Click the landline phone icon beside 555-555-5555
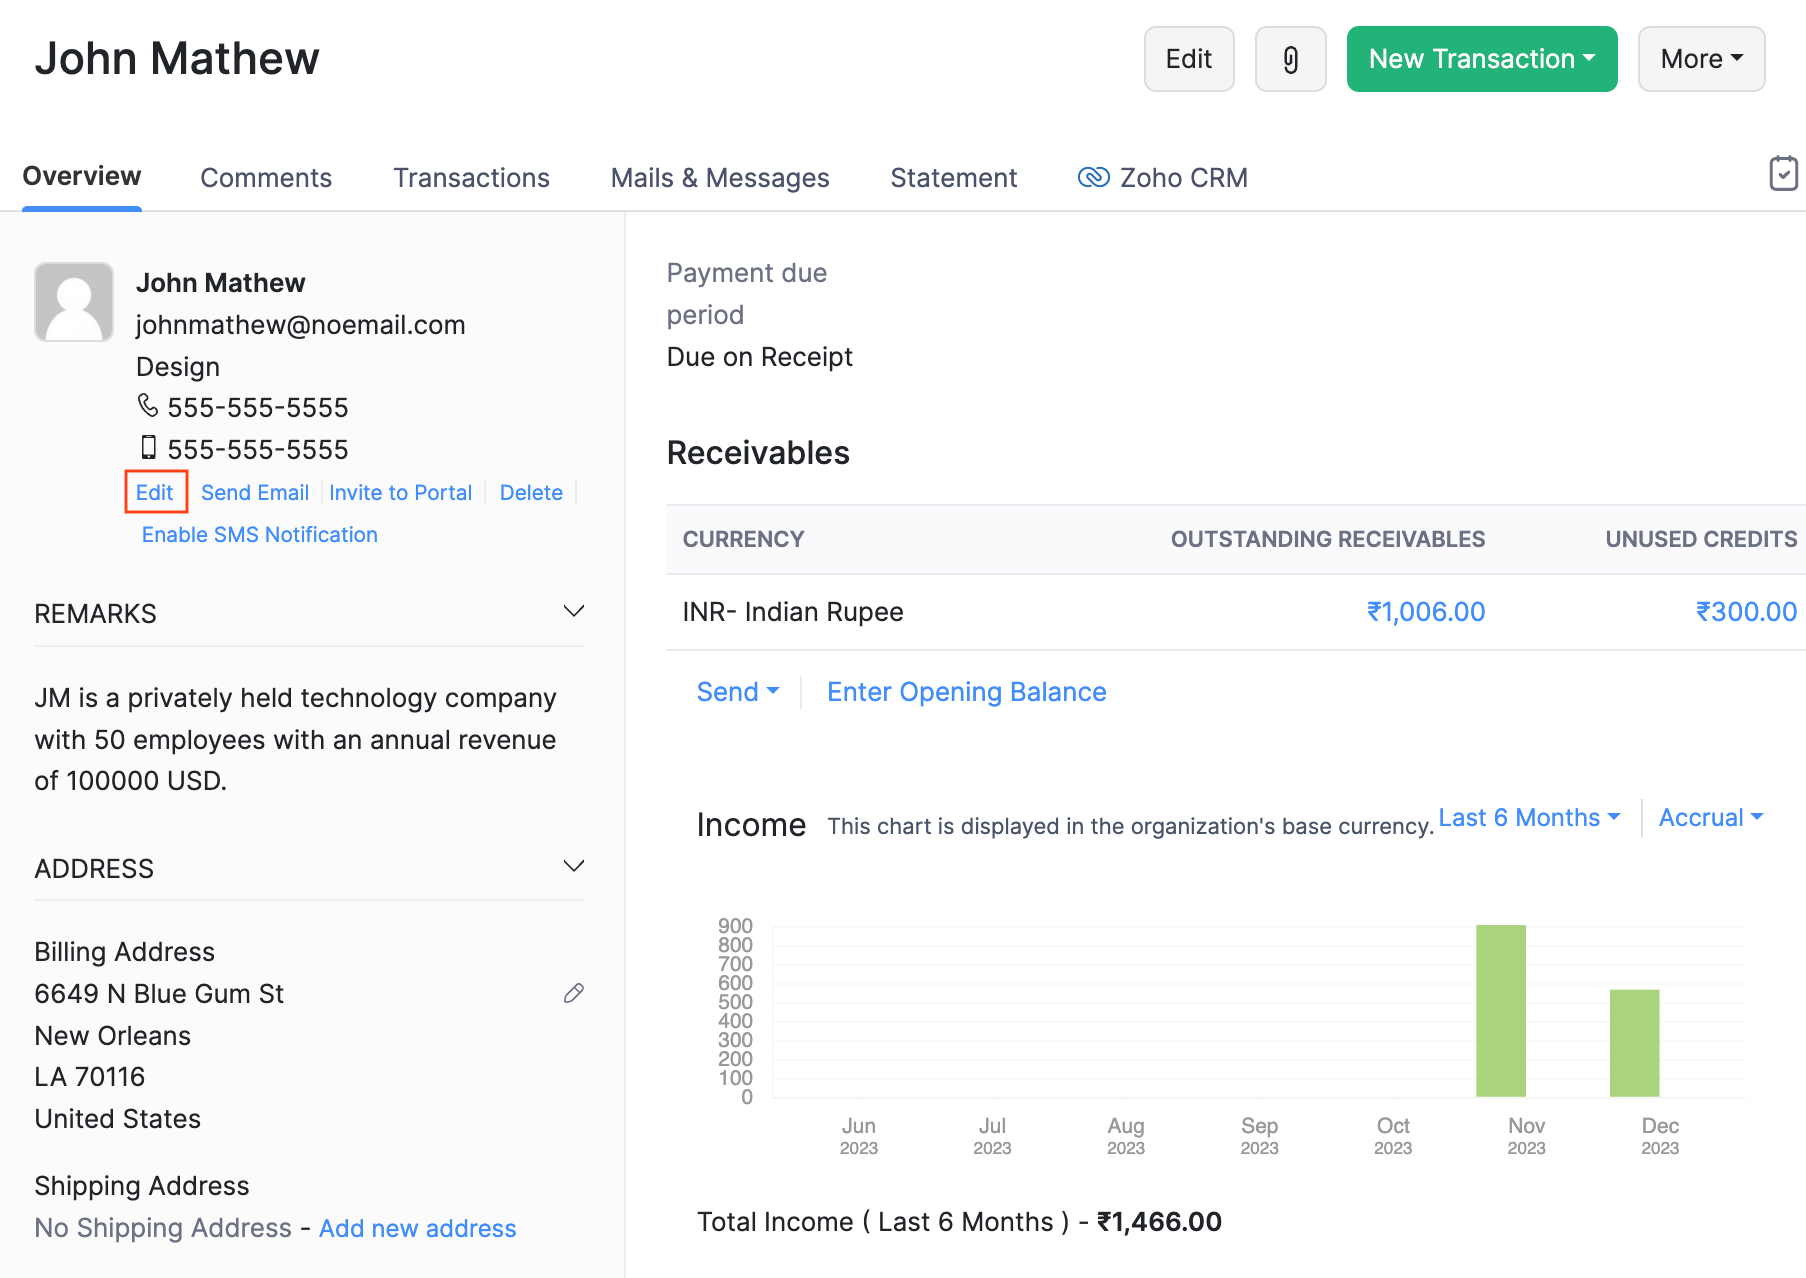Viewport: 1806px width, 1278px height. (148, 406)
